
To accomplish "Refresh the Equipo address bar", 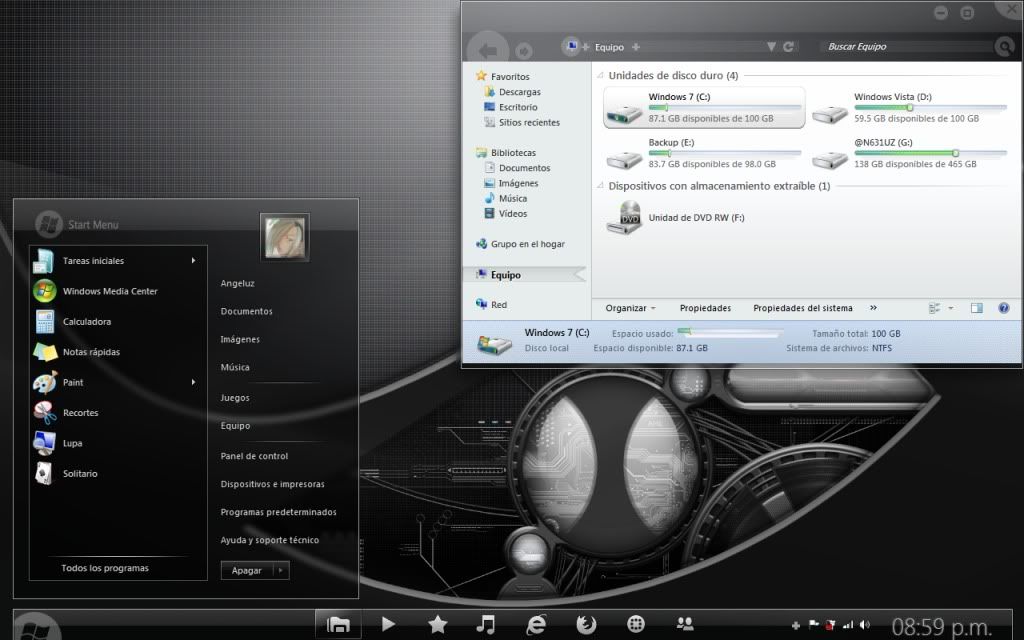I will [788, 46].
